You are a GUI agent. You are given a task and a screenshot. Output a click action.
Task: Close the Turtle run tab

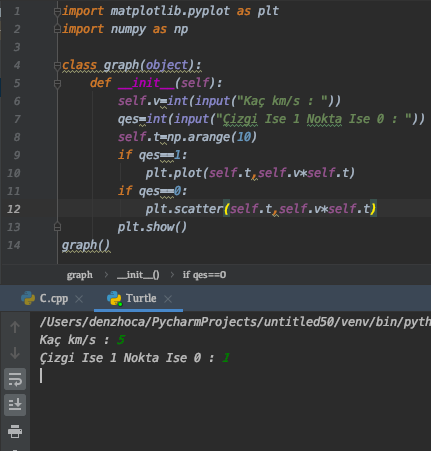168,299
